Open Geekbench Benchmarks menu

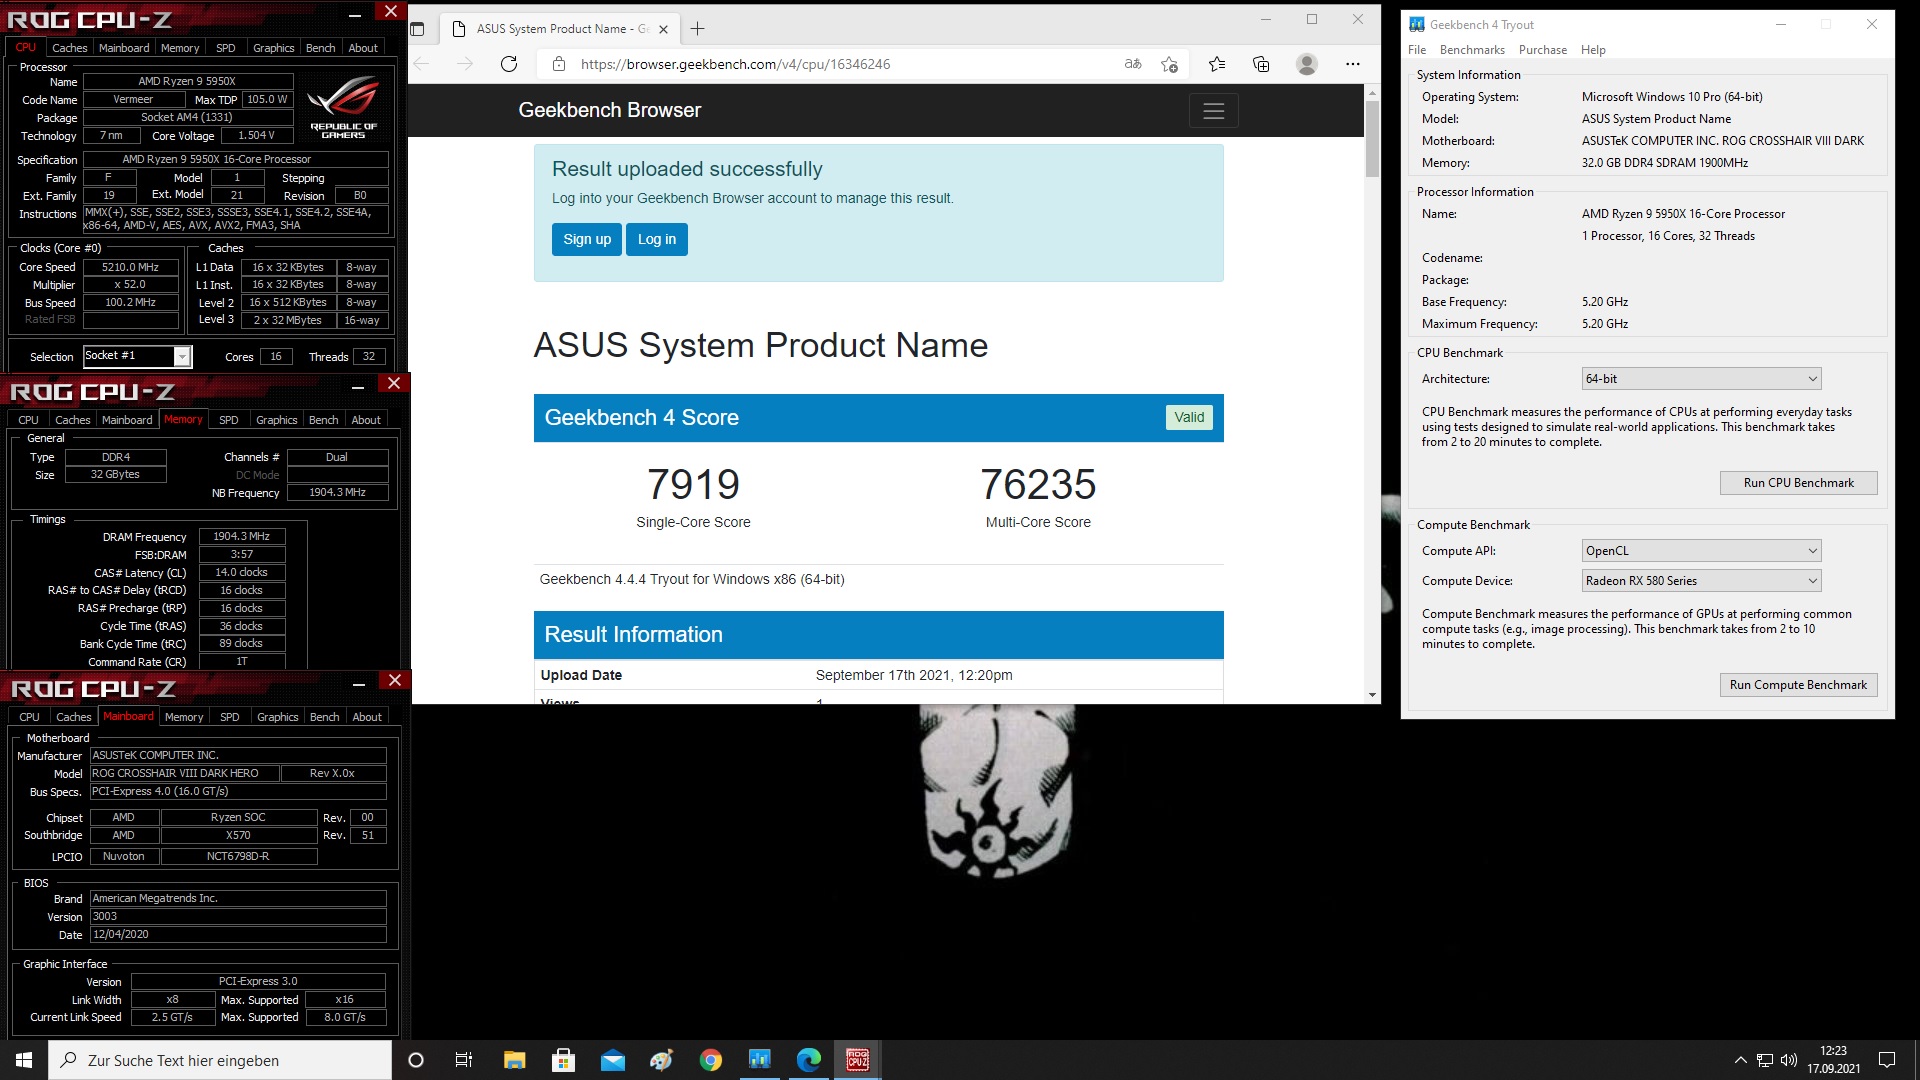1472,50
